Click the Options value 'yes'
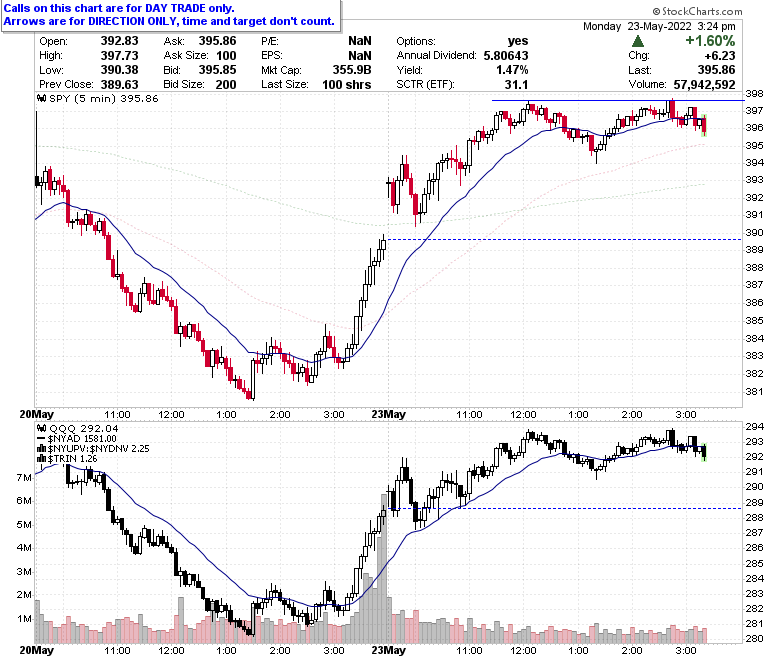This screenshot has height=659, width=780. click(x=518, y=41)
